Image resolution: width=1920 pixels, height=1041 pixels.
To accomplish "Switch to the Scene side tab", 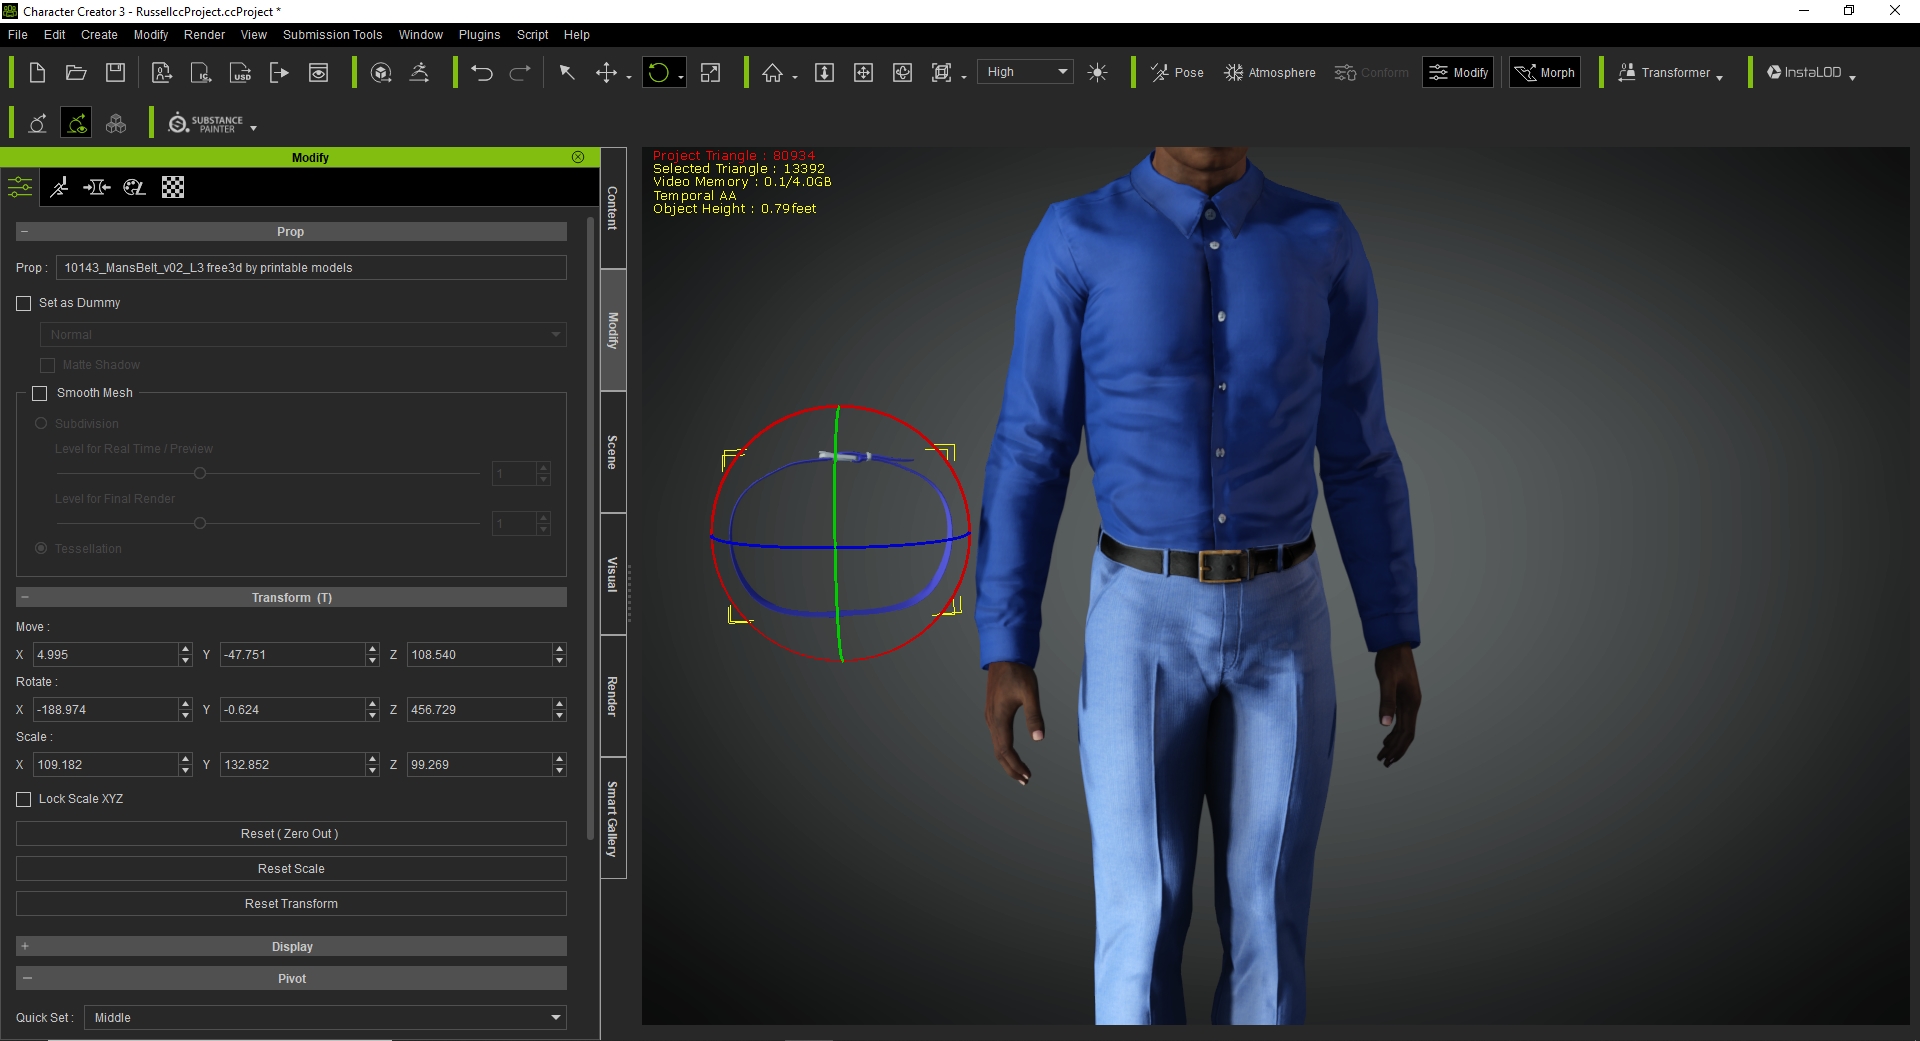I will [x=613, y=452].
